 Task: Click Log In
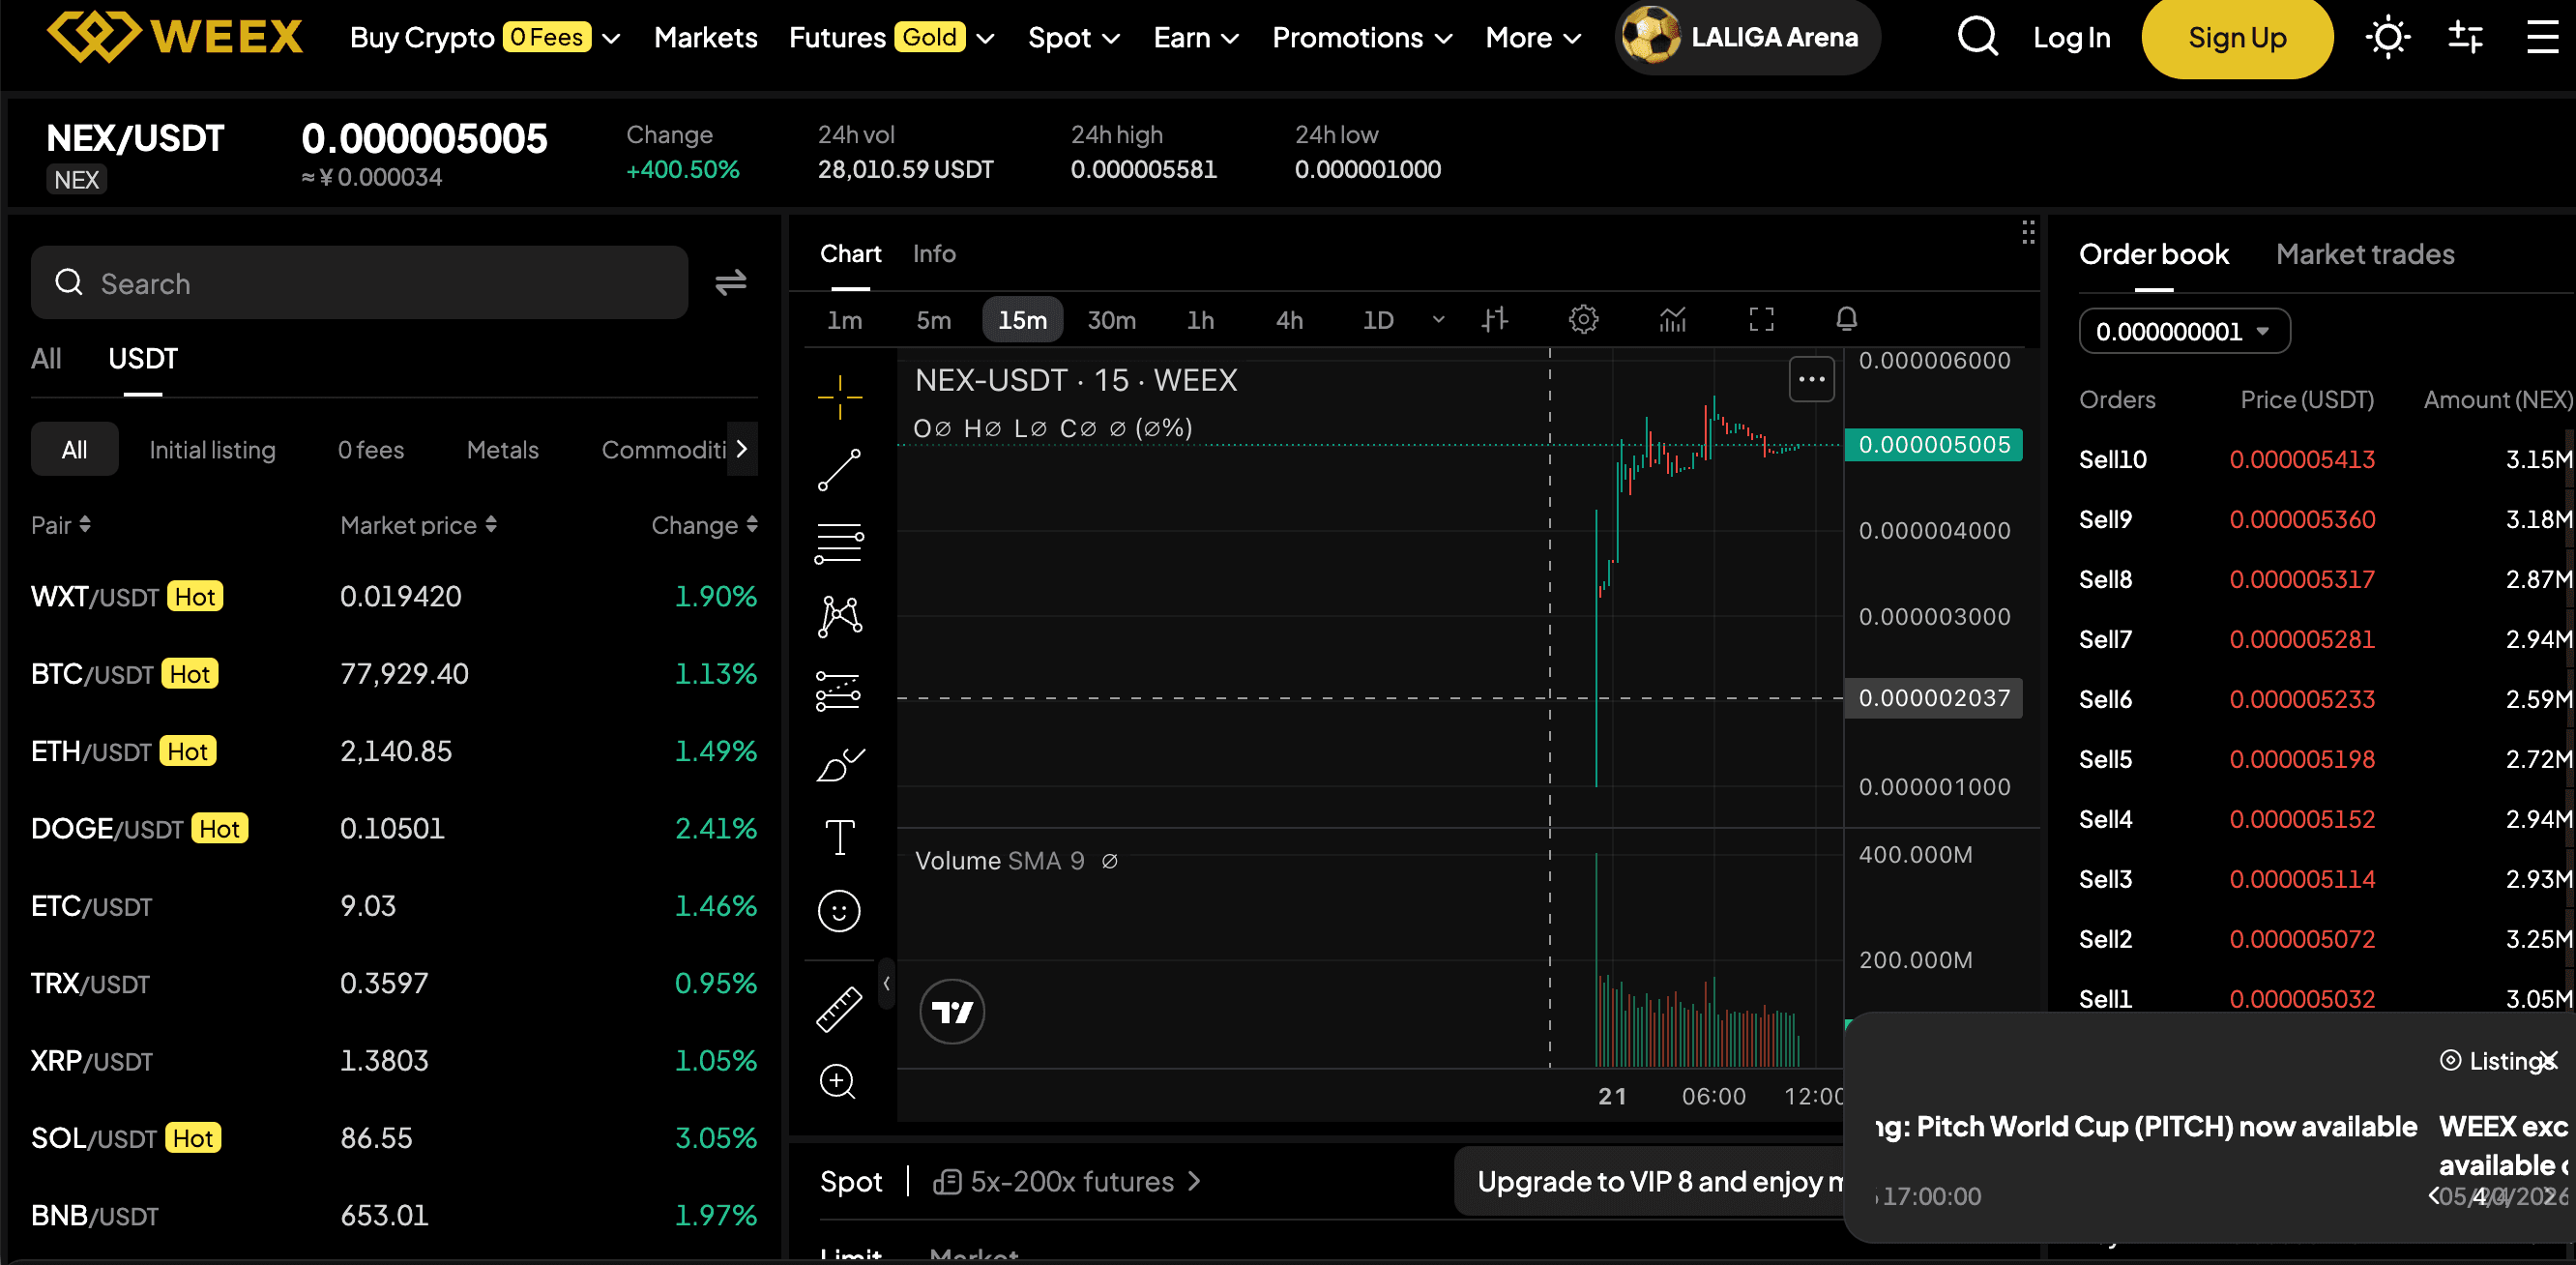tap(2071, 38)
